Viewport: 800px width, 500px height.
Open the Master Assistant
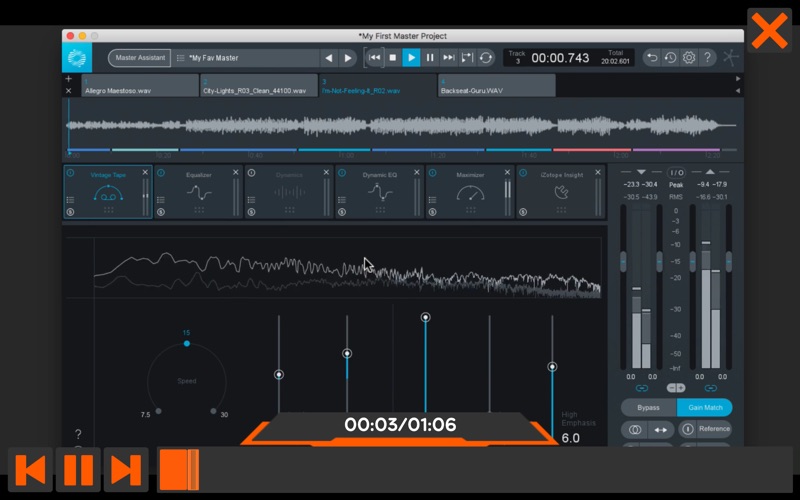pos(139,58)
